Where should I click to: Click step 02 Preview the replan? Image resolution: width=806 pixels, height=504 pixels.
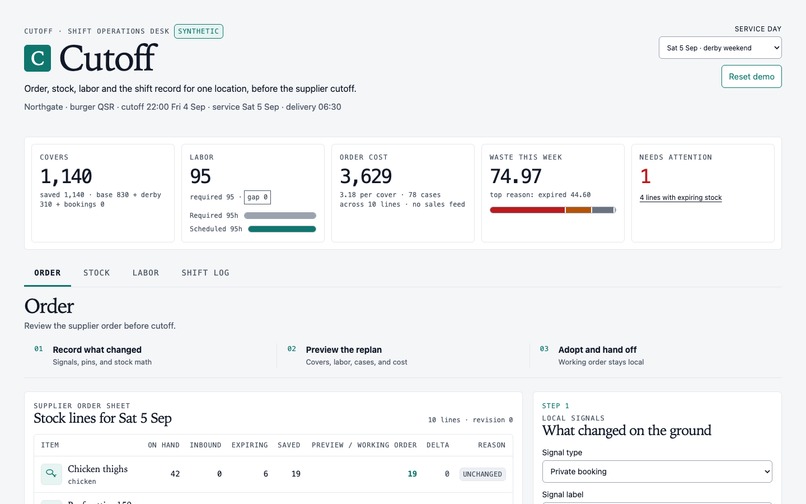click(343, 350)
